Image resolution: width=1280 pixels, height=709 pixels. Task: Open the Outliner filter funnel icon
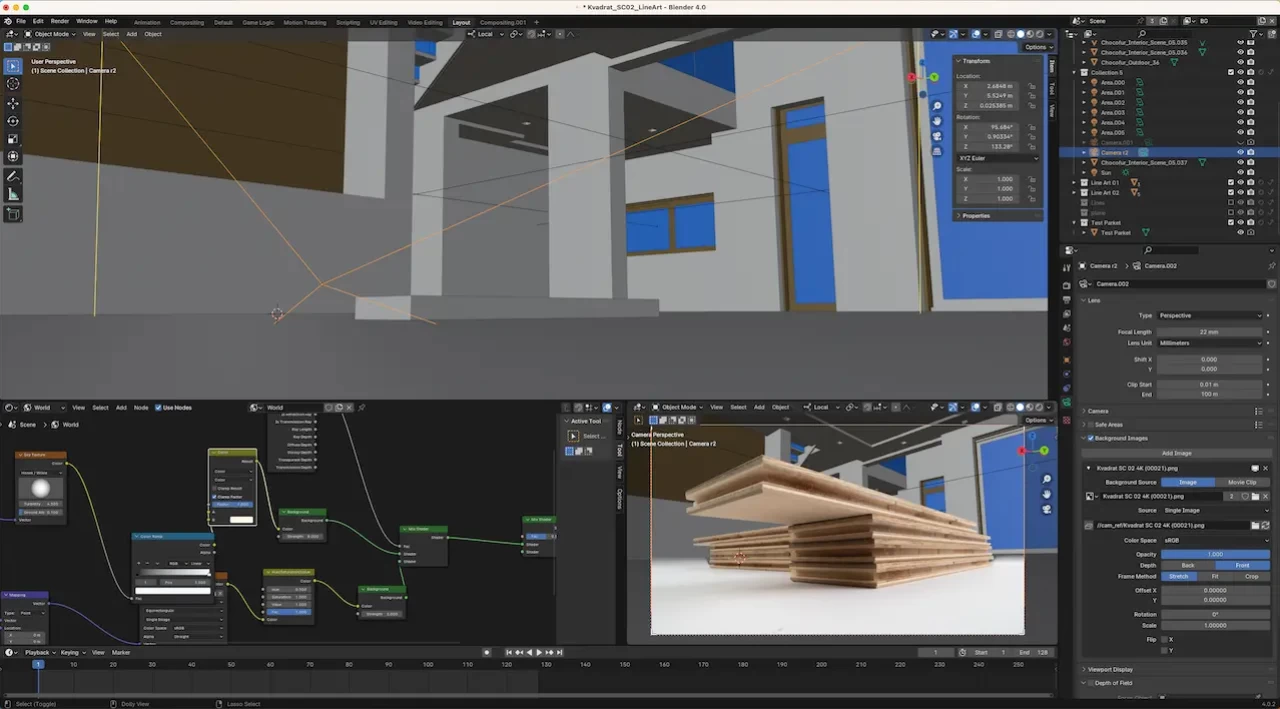tap(1252, 33)
